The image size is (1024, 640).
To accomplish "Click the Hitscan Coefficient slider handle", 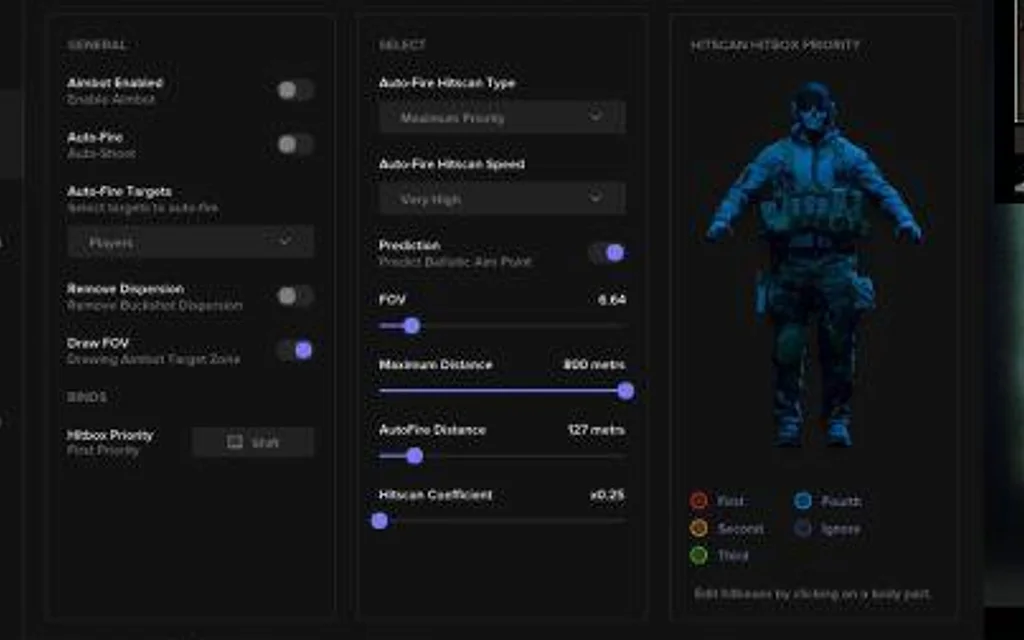I will 379,520.
